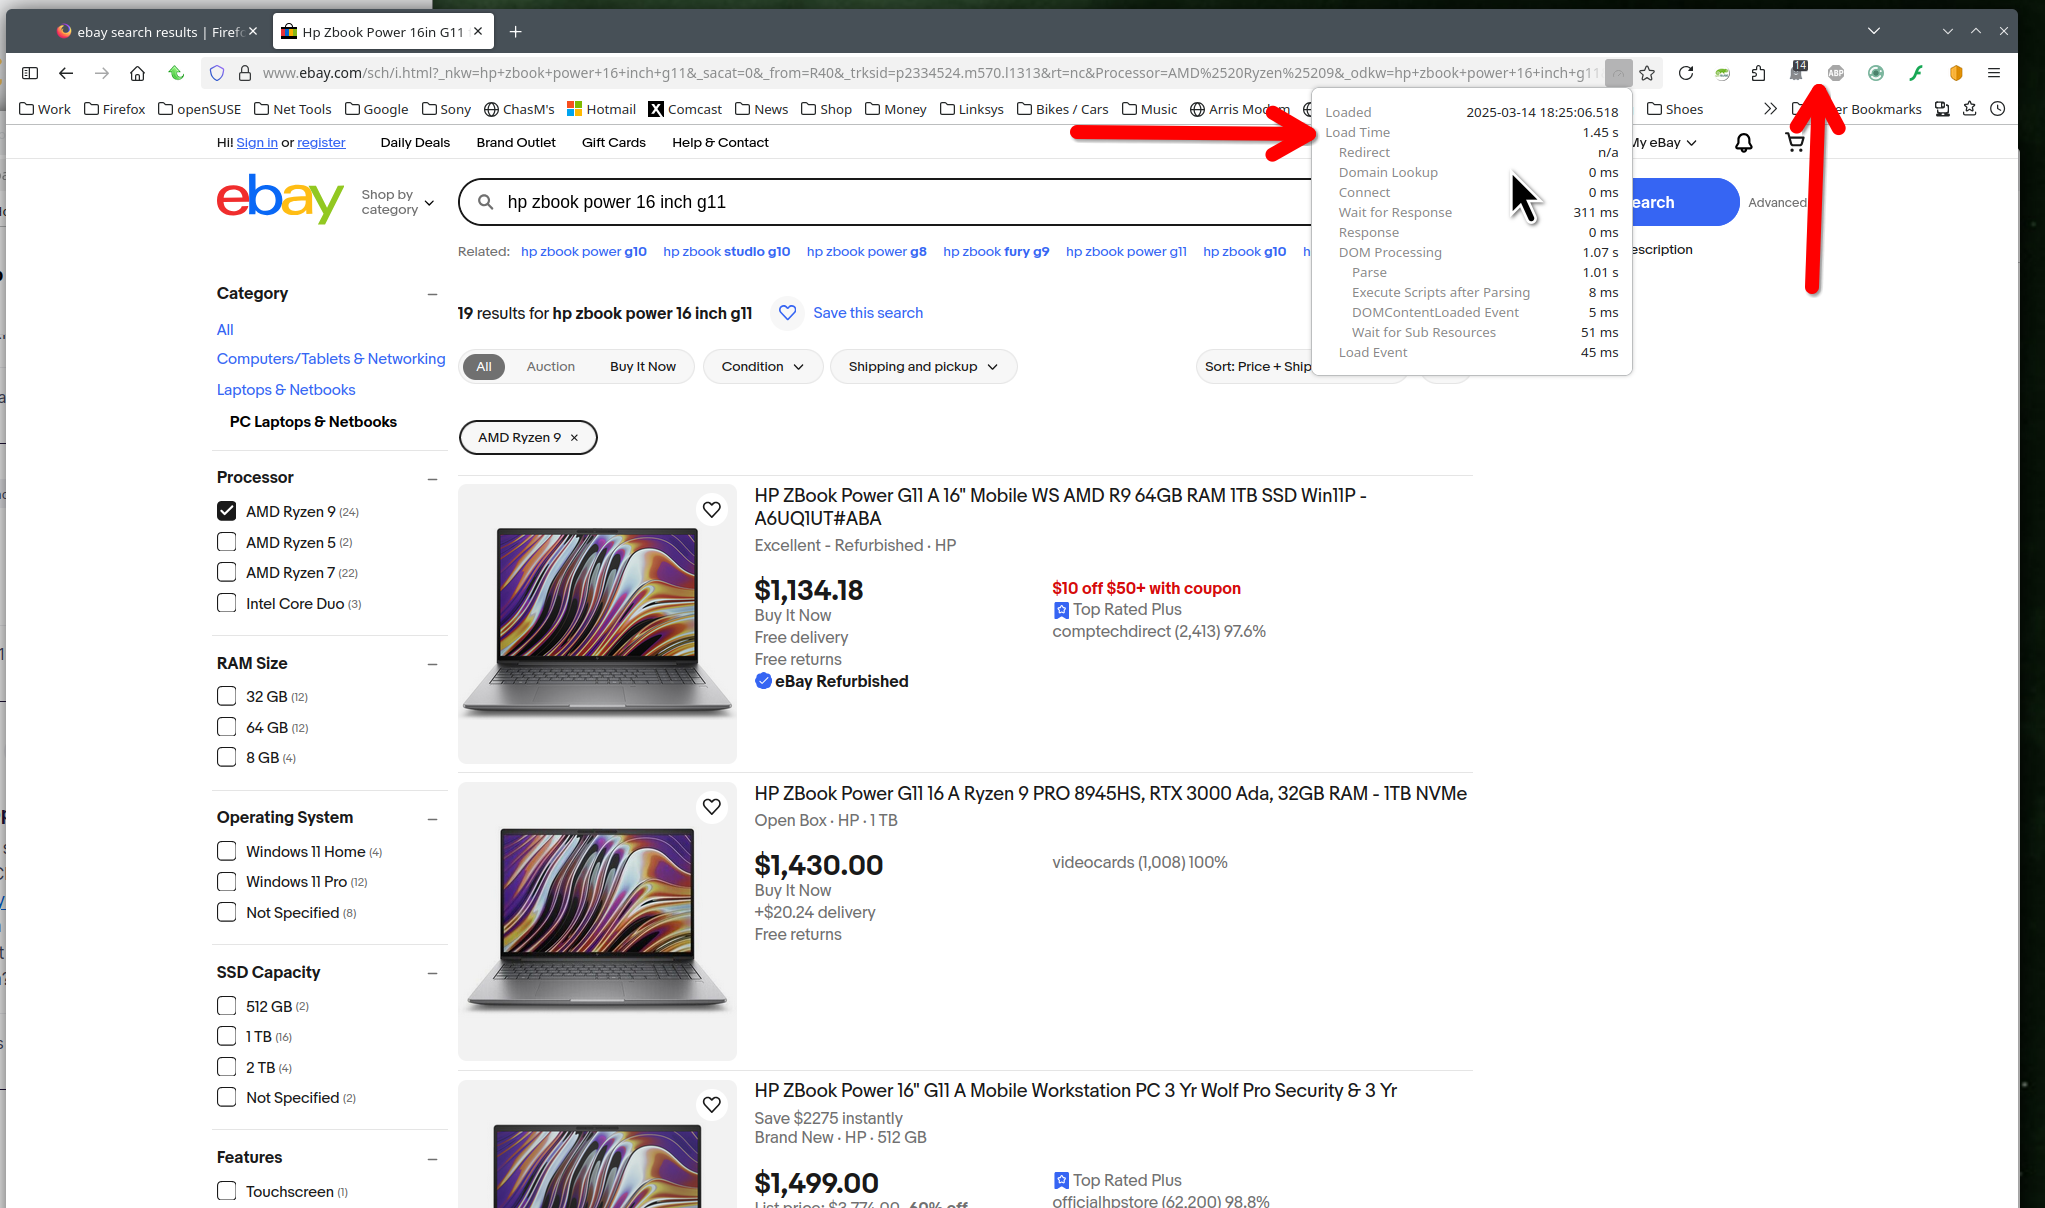Select the All listings tab
2045x1208 pixels.
point(484,367)
